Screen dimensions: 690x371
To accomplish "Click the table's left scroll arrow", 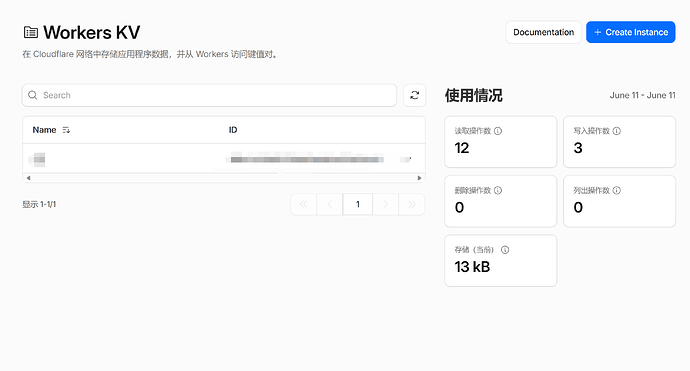I will tap(28, 178).
